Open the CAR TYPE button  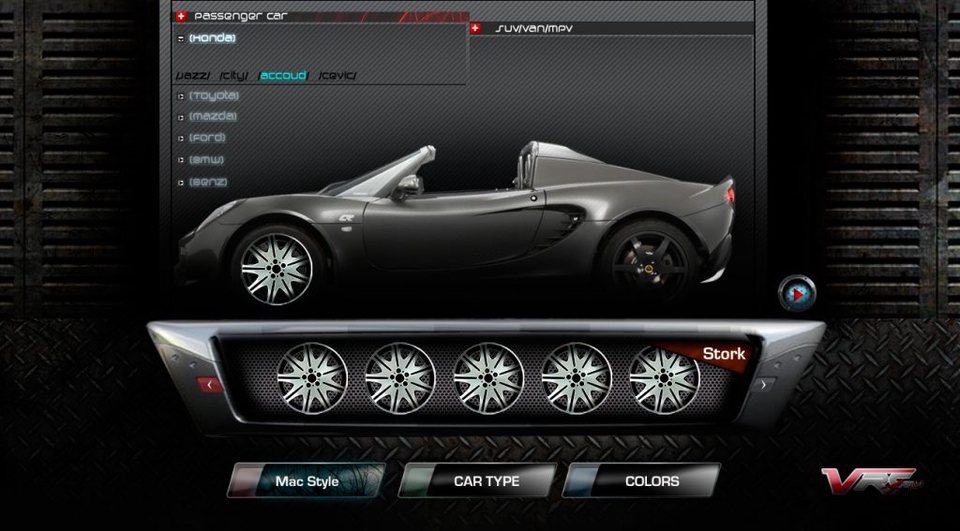pyautogui.click(x=477, y=481)
